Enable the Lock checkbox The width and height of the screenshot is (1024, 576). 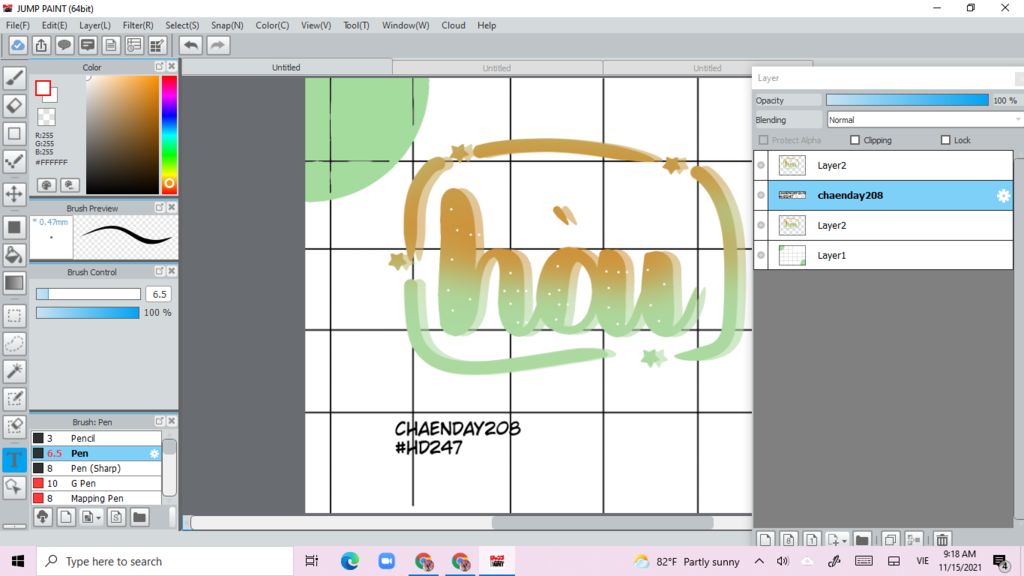pyautogui.click(x=945, y=140)
